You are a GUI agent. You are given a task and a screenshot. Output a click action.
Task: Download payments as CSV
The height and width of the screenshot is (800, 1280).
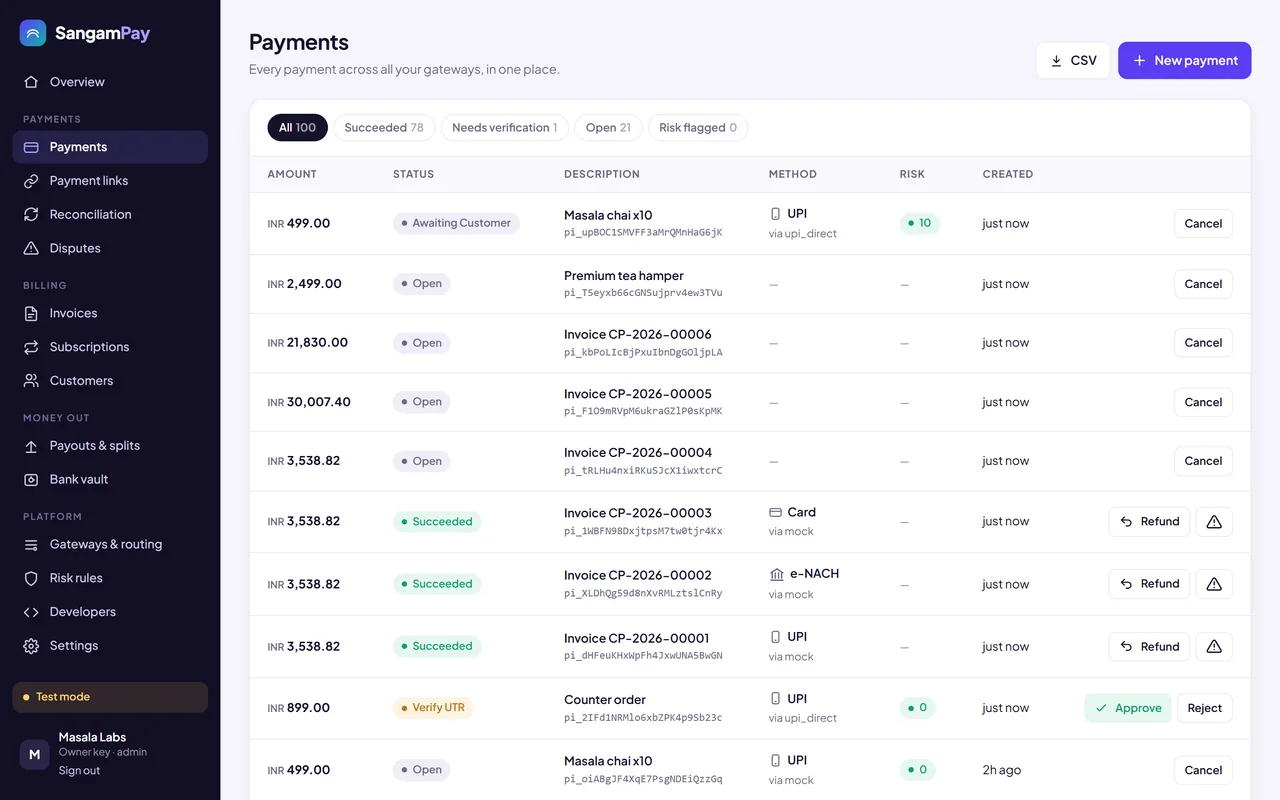pos(1073,61)
